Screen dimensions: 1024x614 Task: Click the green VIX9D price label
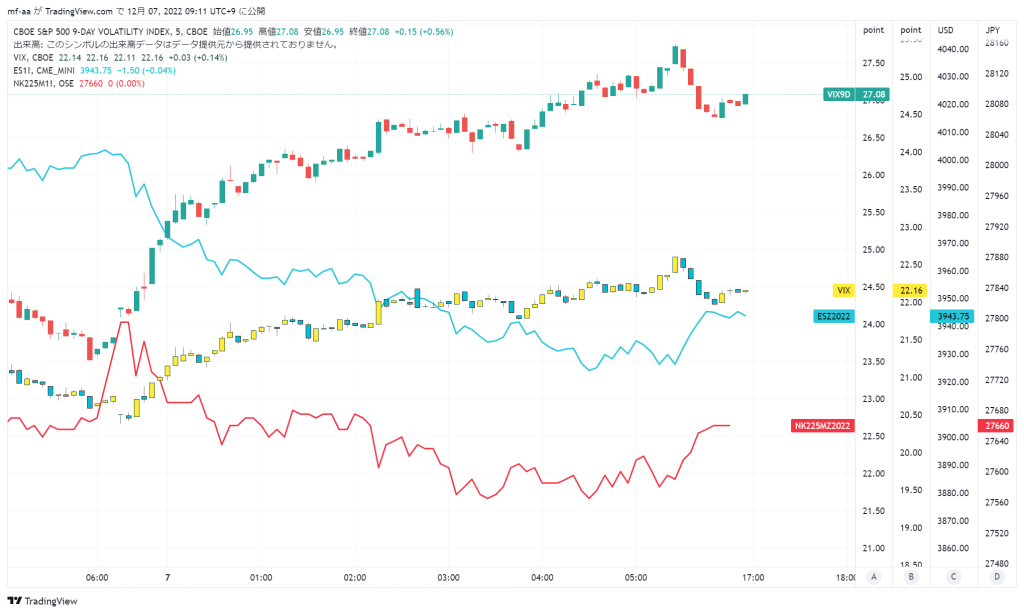839,95
